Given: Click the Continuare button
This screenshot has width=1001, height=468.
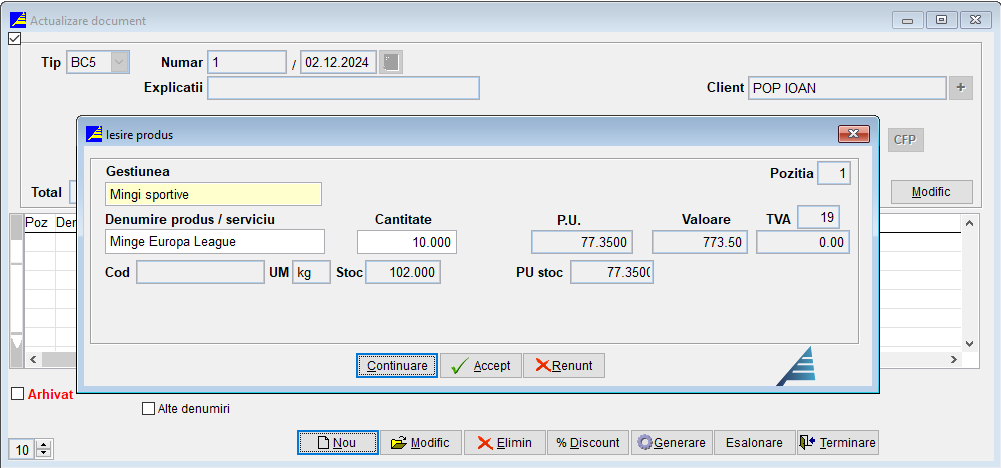Looking at the screenshot, I should 396,366.
